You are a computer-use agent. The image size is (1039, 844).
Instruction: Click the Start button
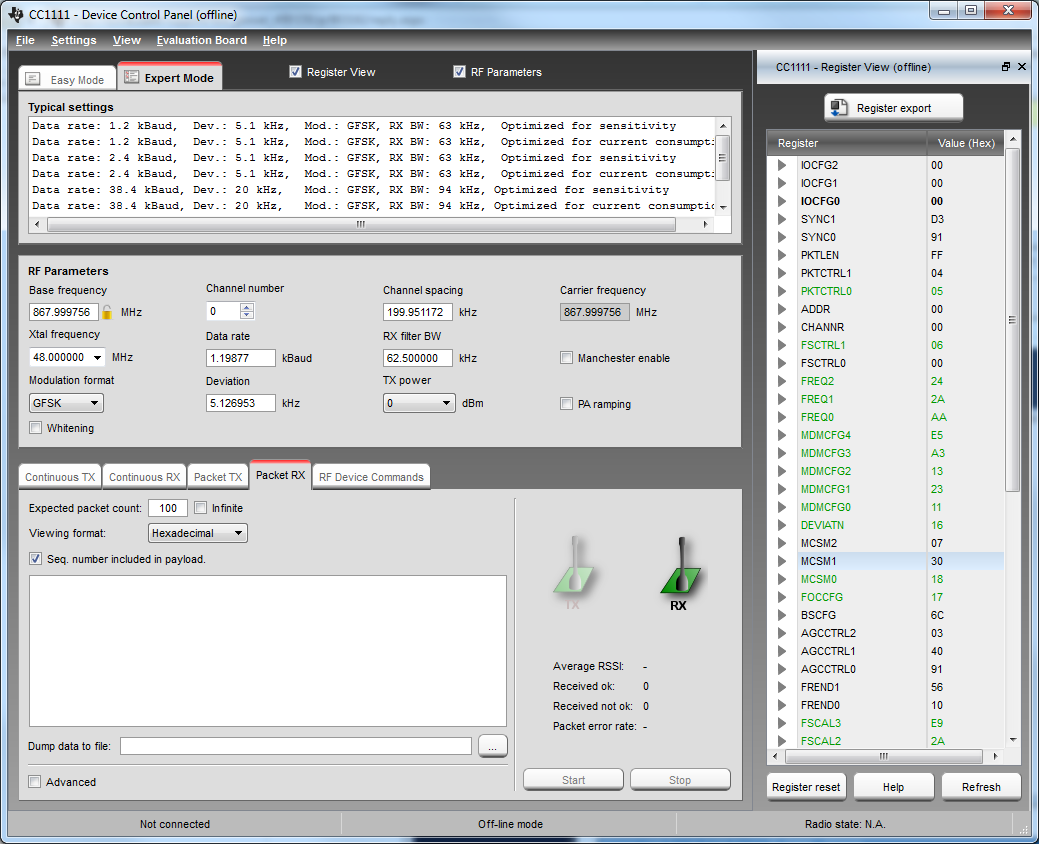(x=573, y=780)
